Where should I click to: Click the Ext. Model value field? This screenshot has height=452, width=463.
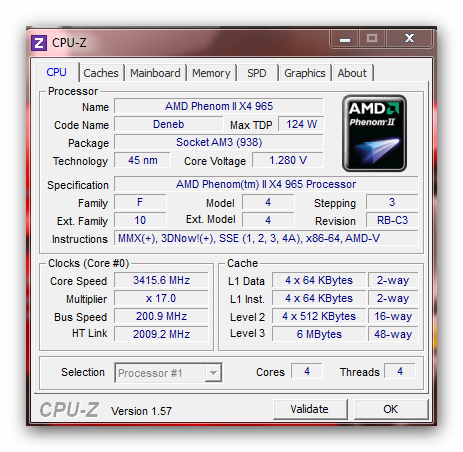pos(268,220)
